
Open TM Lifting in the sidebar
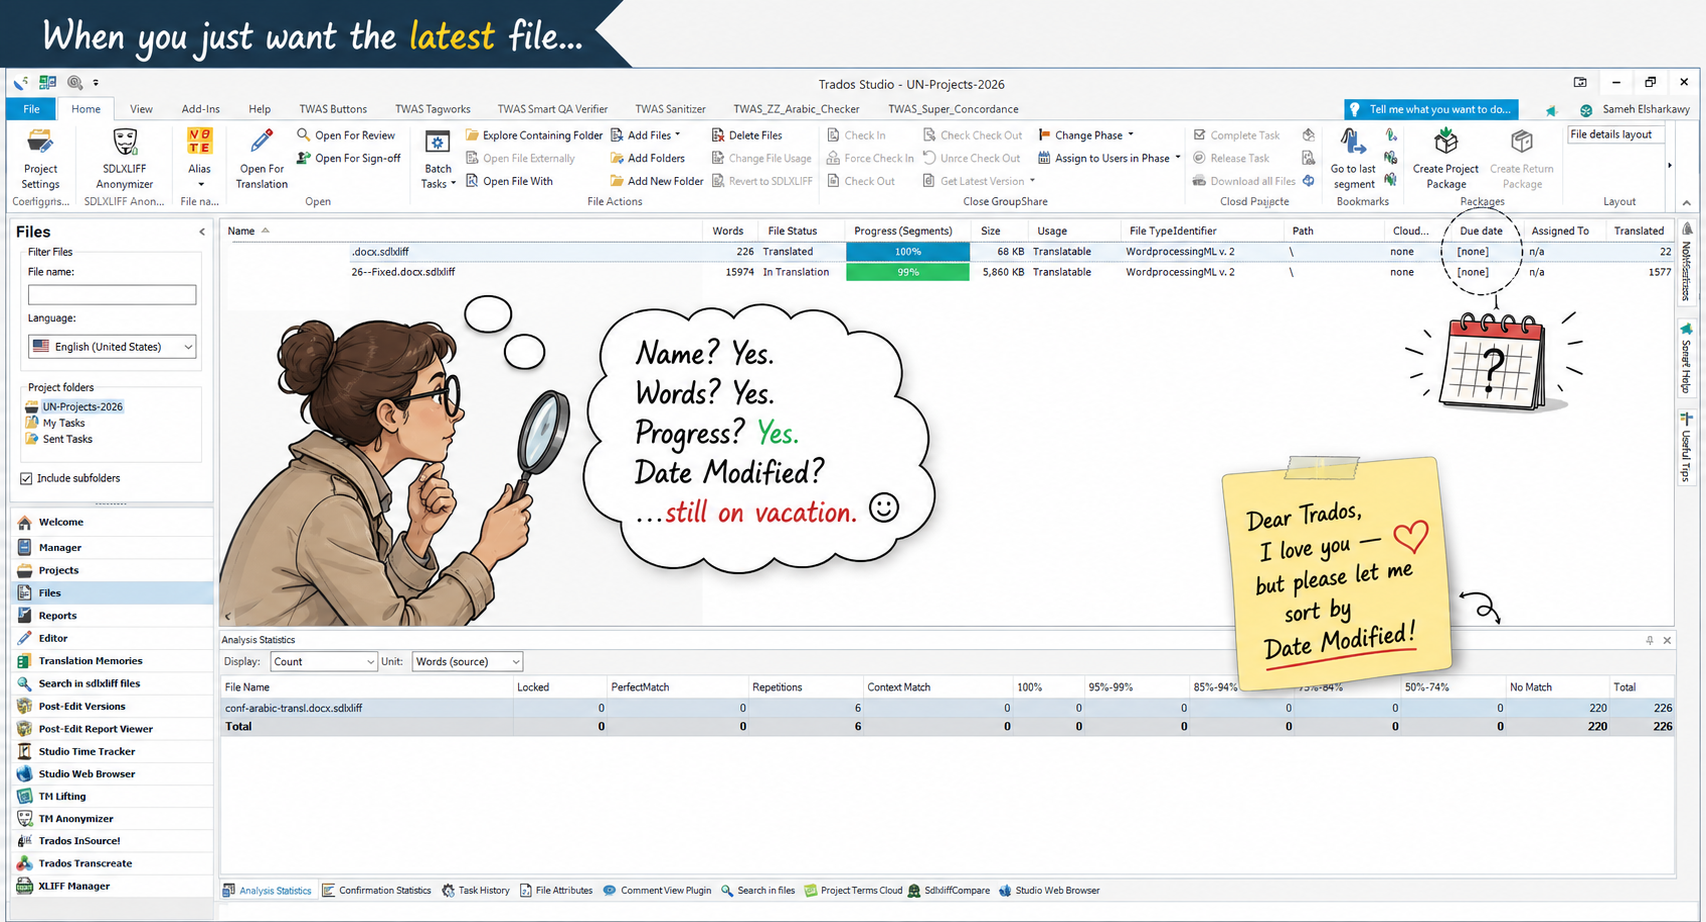113,796
